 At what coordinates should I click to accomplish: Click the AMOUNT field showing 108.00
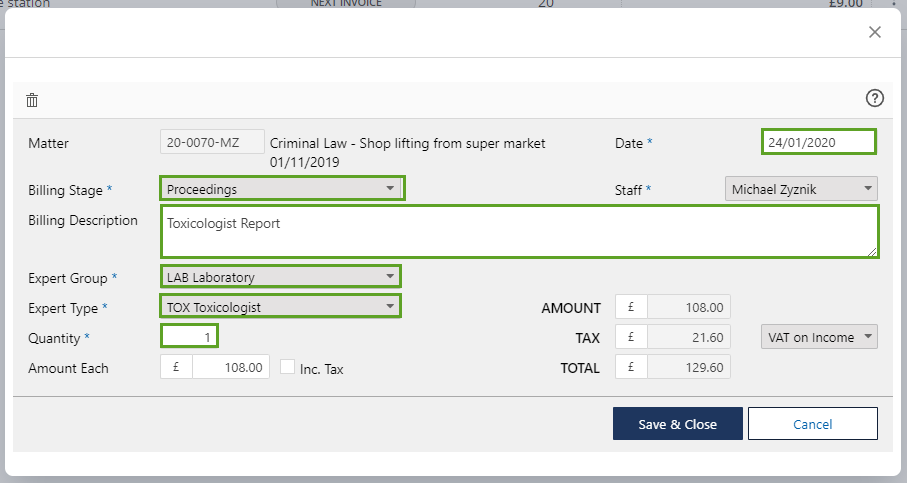click(x=688, y=308)
